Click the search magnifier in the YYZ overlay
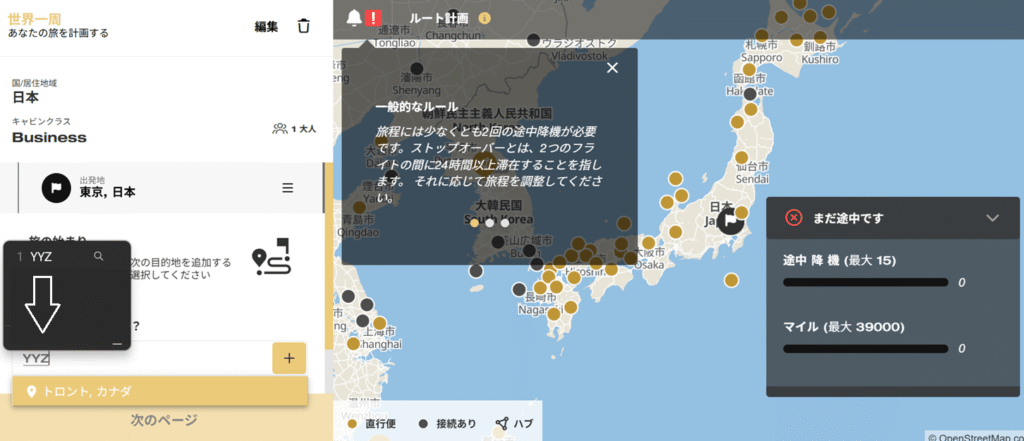 coord(98,257)
